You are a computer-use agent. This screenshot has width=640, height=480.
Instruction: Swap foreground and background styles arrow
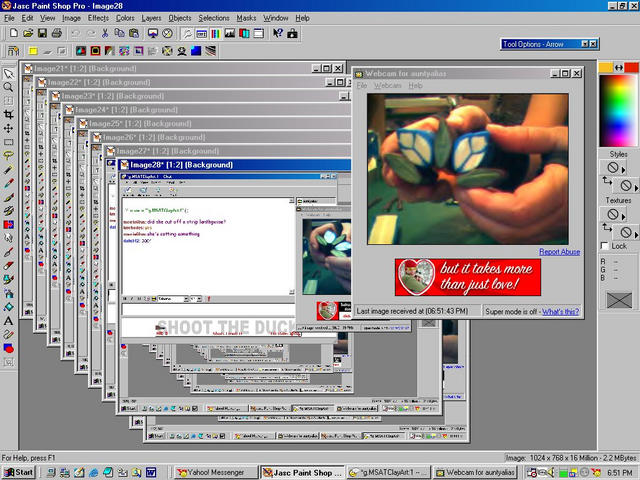[x=607, y=181]
